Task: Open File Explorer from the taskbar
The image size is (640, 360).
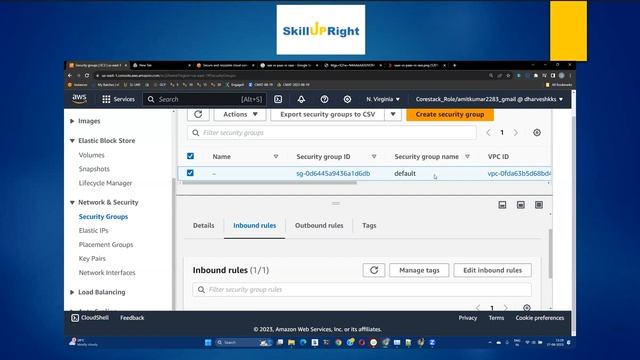Action: 291,342
